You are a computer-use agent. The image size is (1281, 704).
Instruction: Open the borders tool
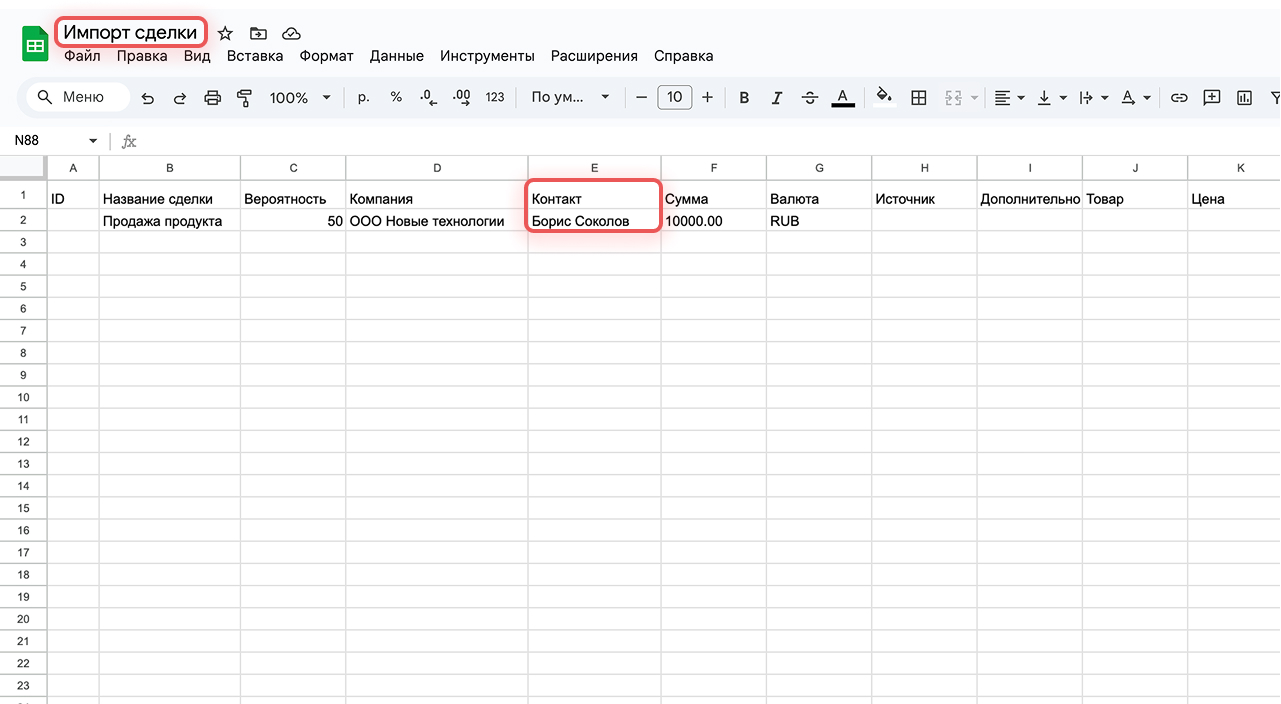(919, 97)
